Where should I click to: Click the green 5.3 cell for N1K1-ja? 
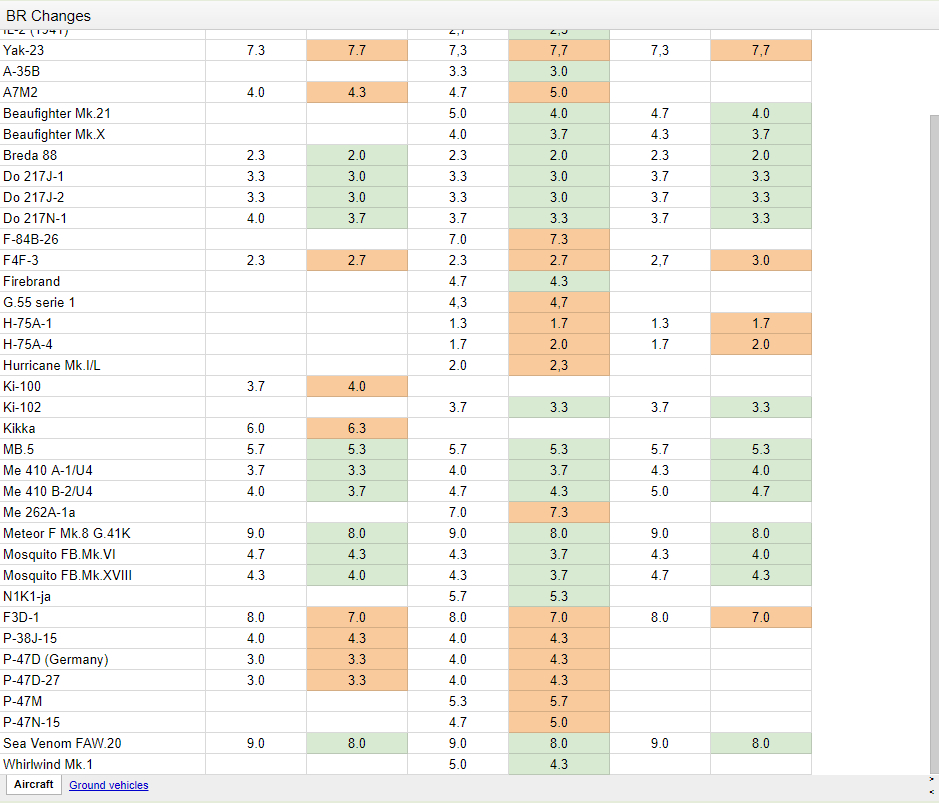pyautogui.click(x=558, y=597)
